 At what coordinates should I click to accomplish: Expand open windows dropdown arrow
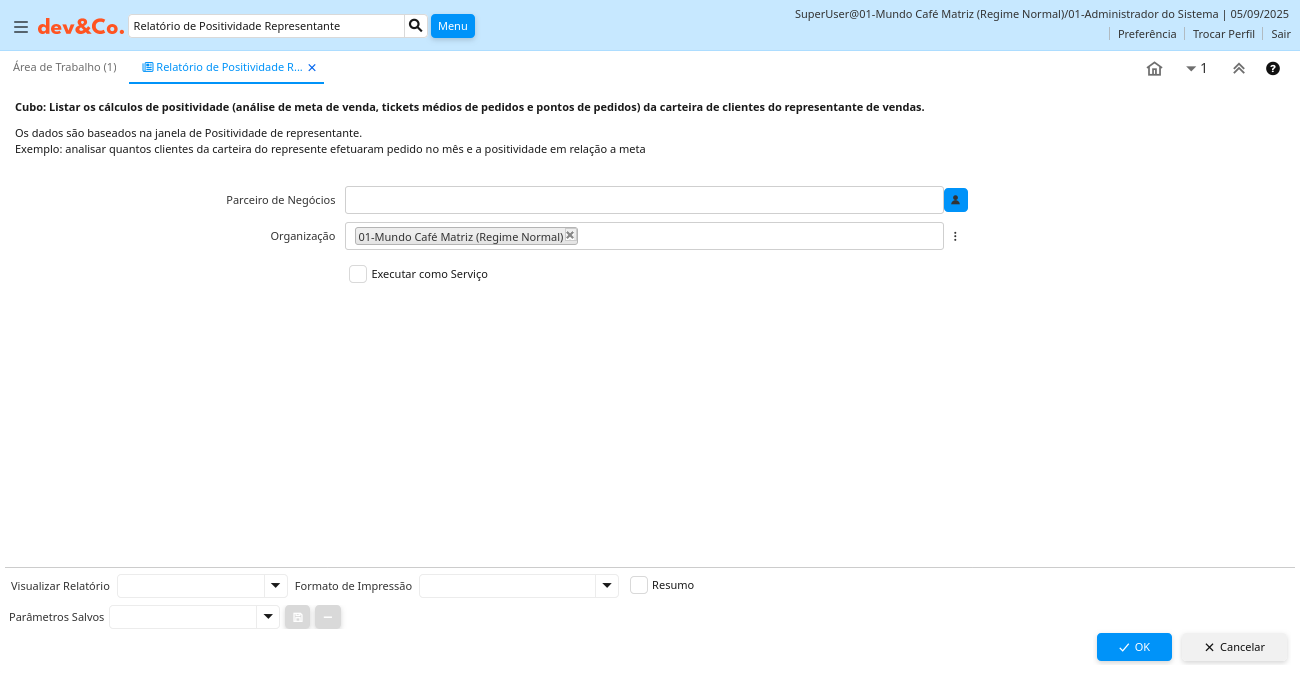1191,69
